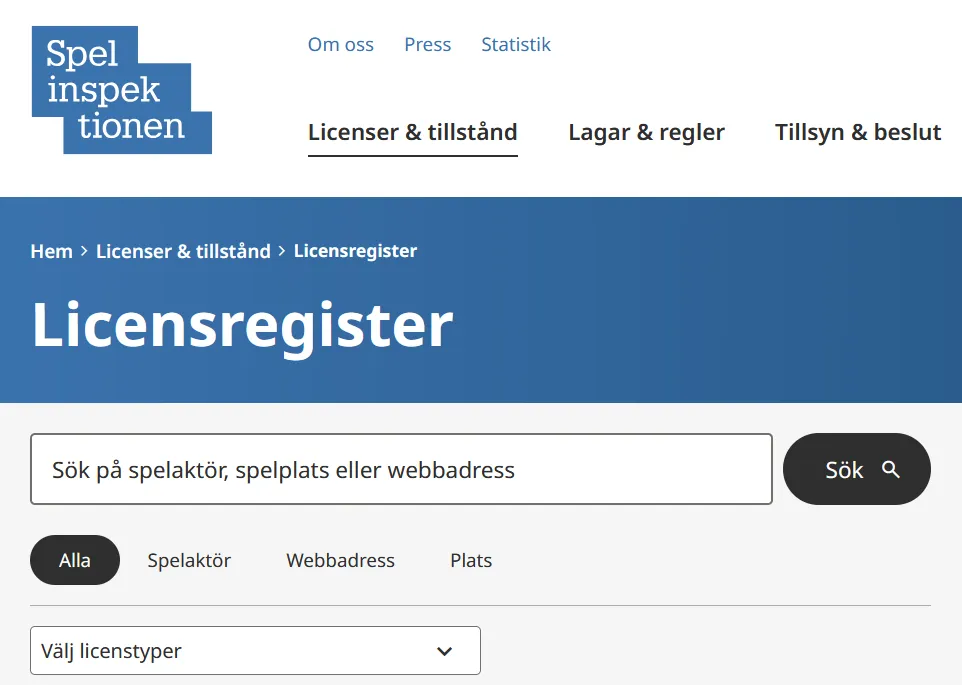Click the chevron on Välj licenstyper
962x685 pixels.
[445, 650]
